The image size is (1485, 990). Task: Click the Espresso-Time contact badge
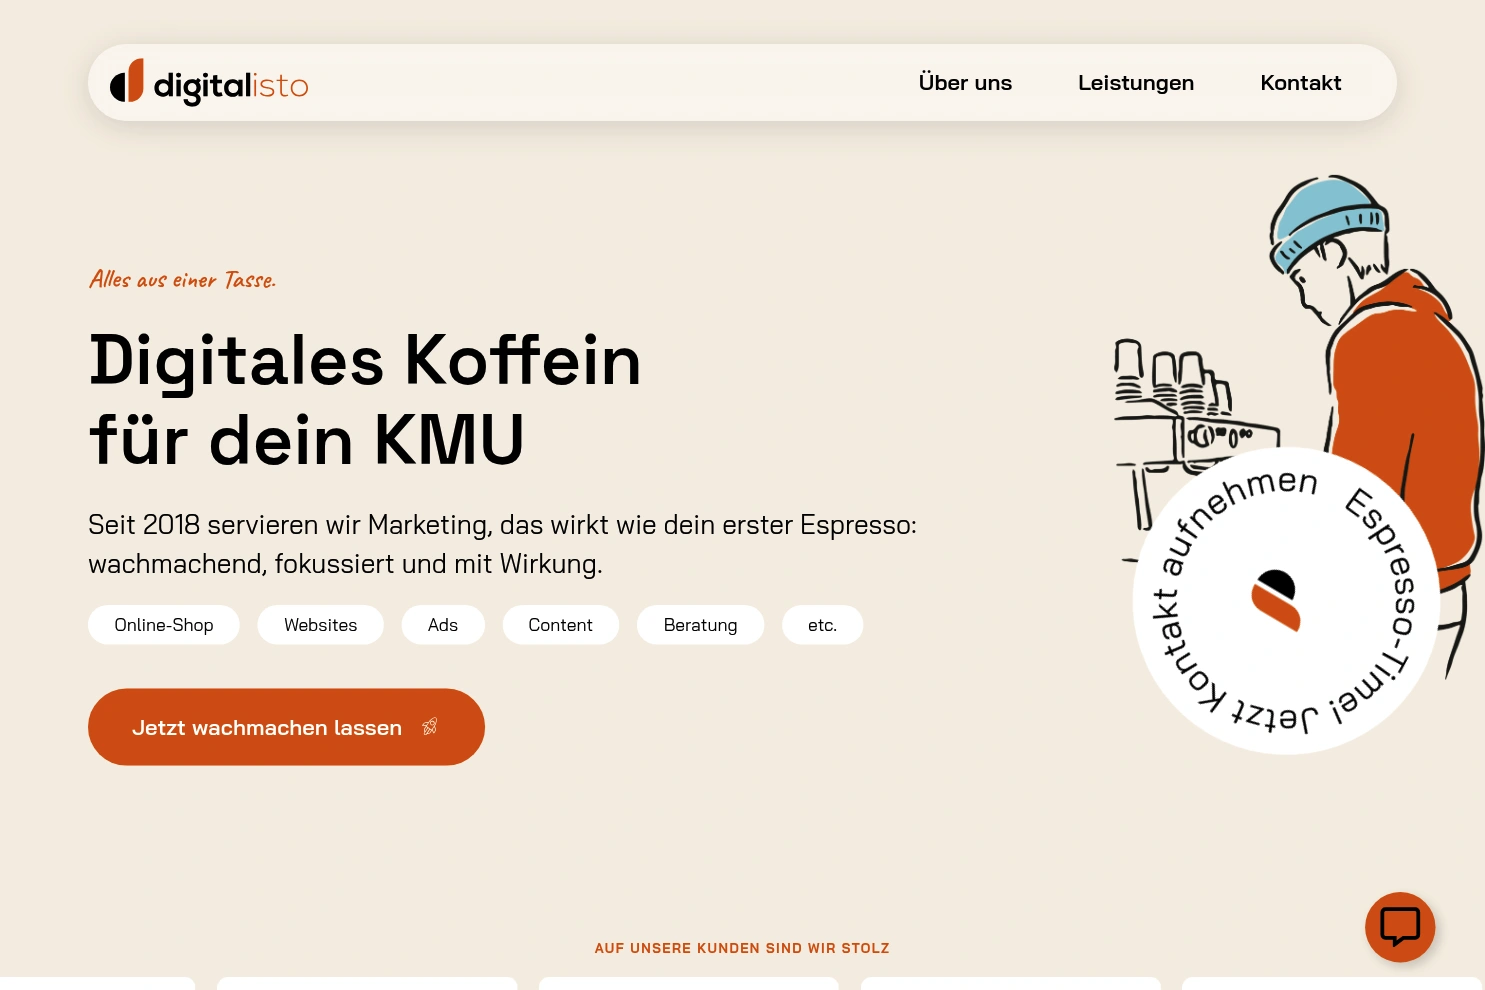pyautogui.click(x=1286, y=600)
